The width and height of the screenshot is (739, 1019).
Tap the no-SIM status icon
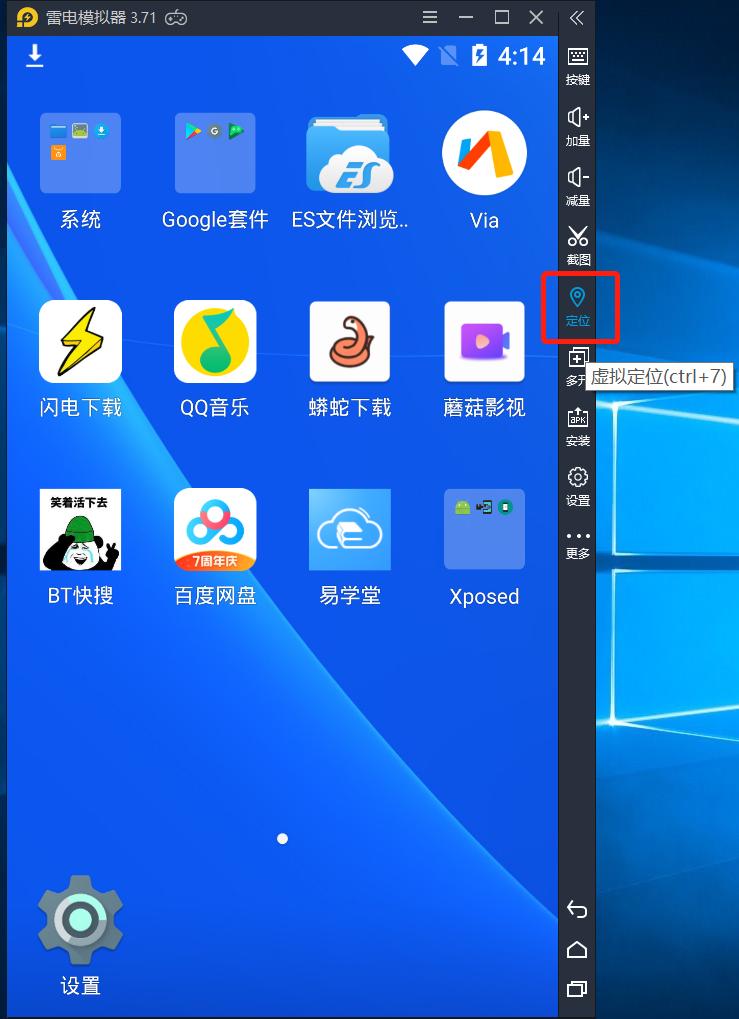(x=448, y=55)
